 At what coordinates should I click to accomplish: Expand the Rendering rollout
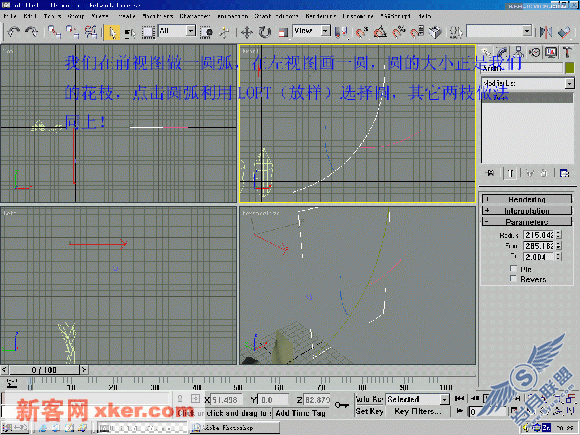(x=527, y=199)
